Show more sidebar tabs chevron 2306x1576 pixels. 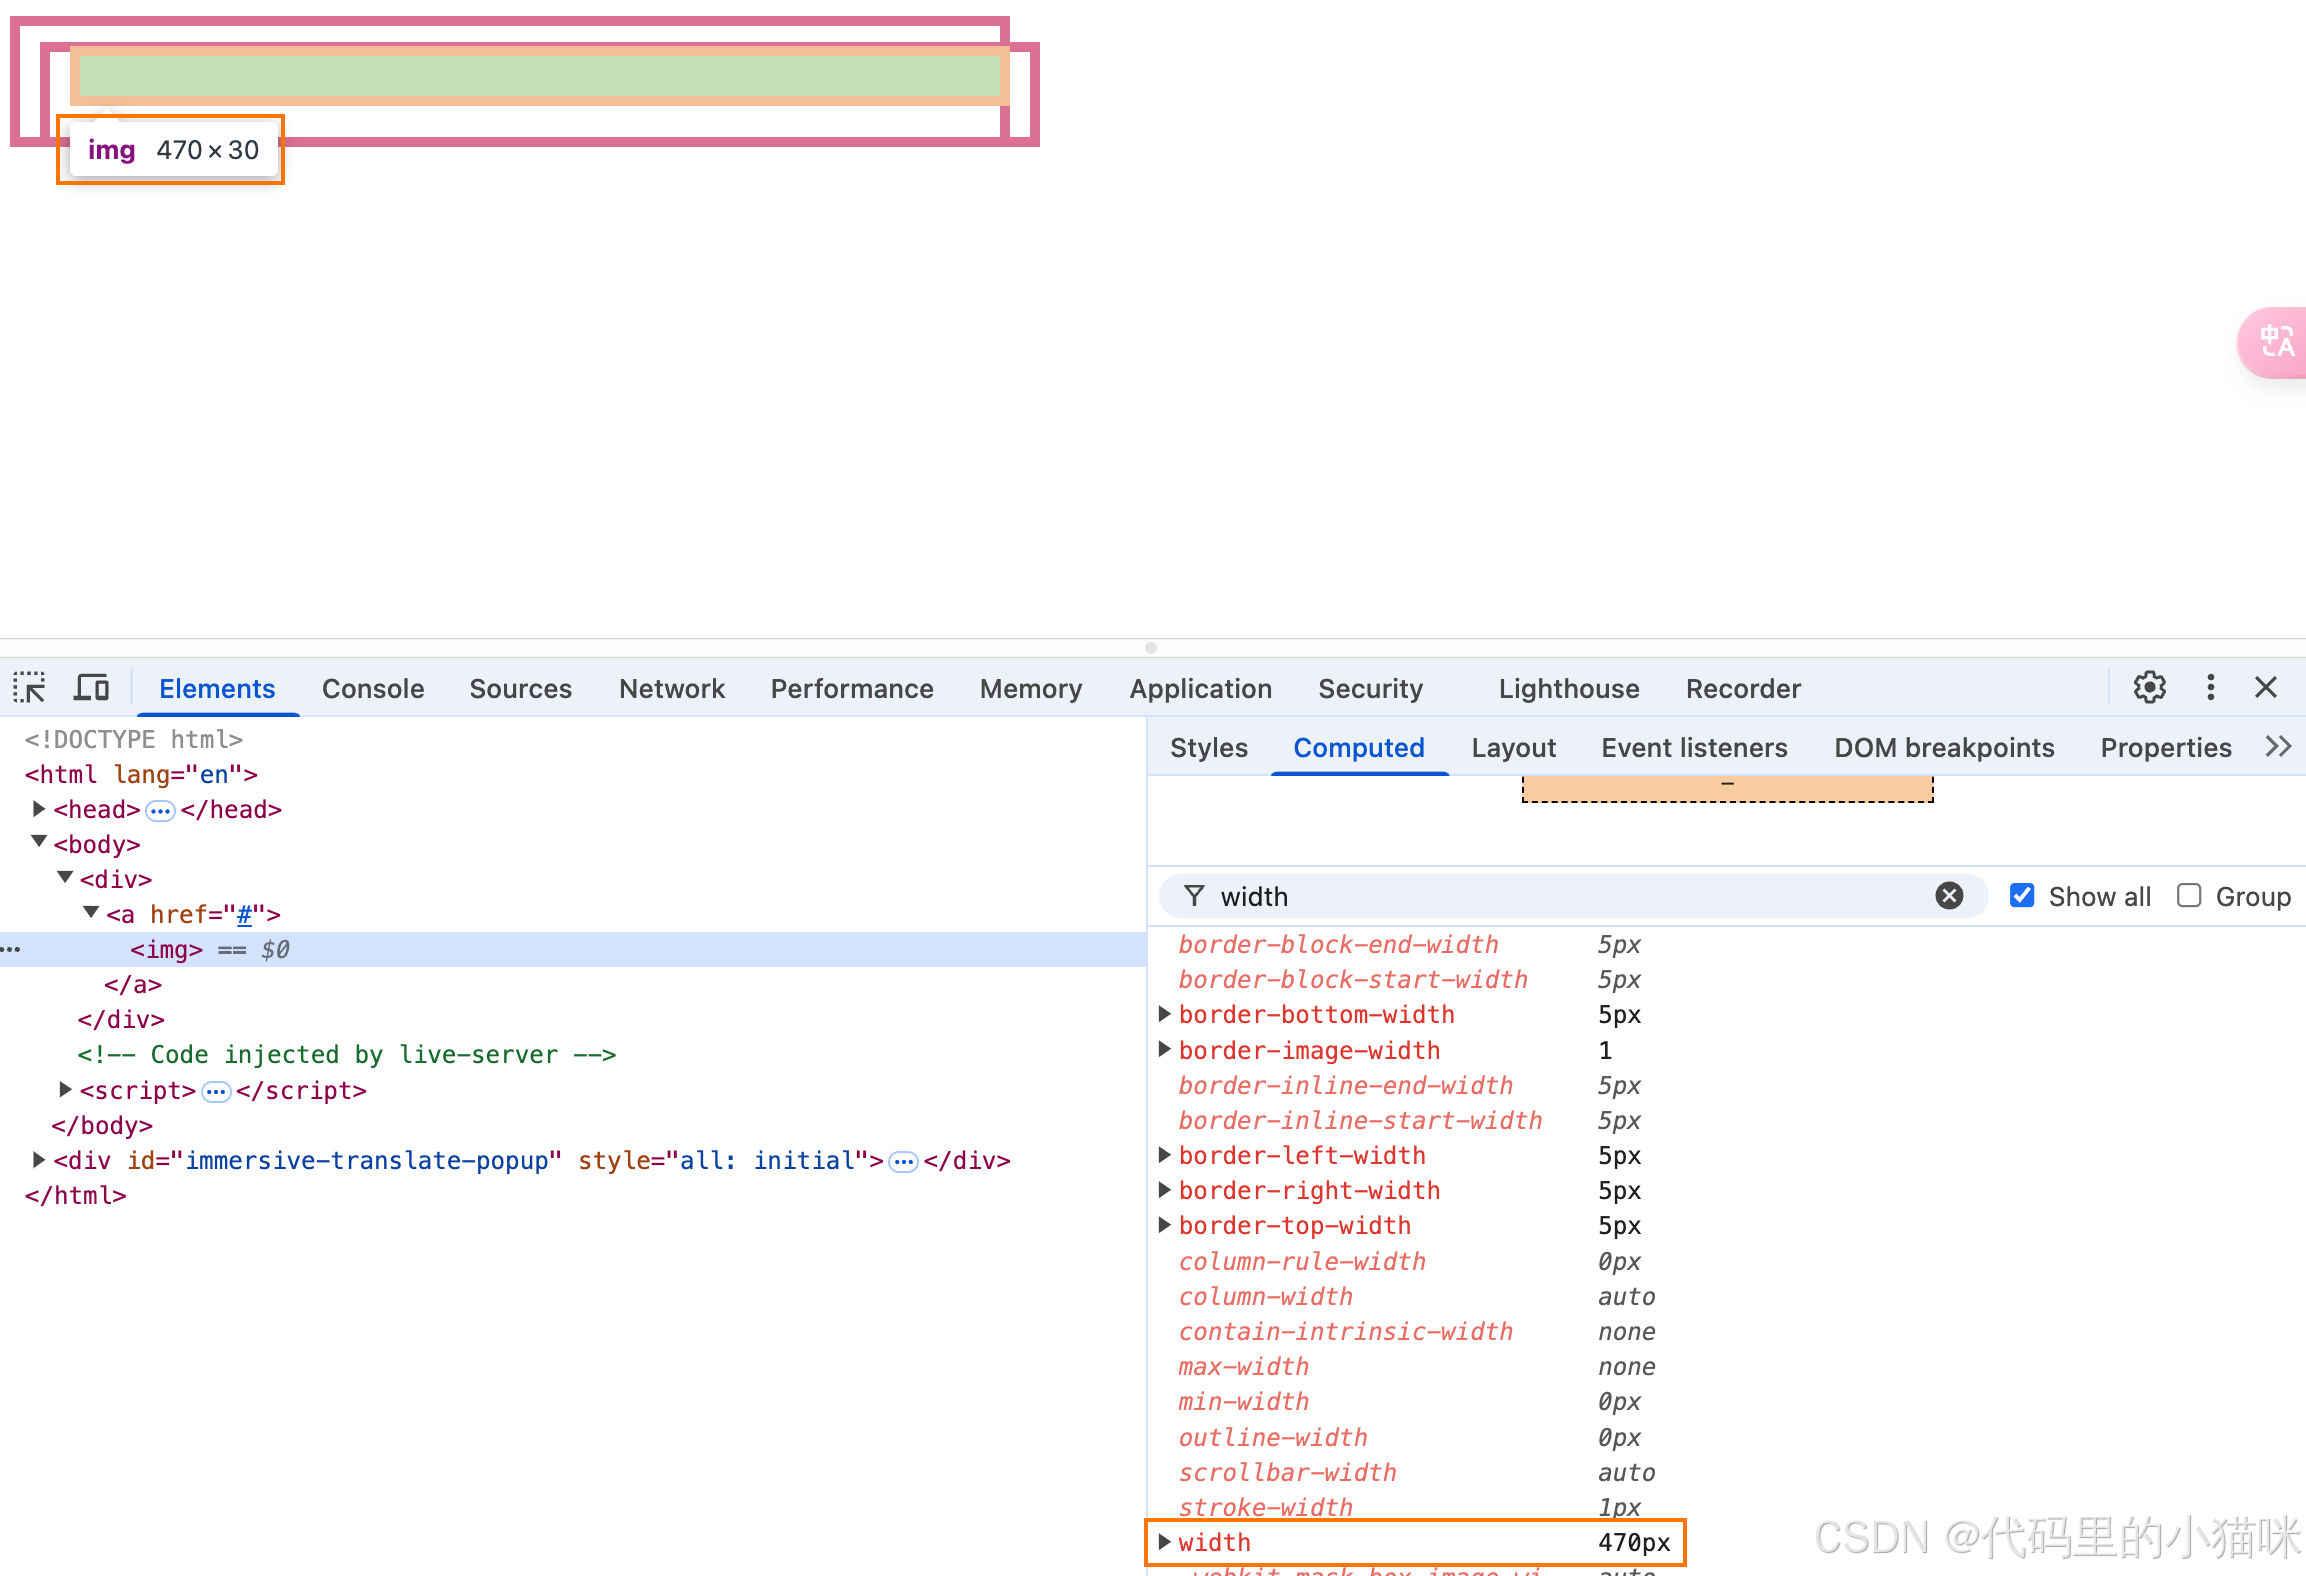2278,747
